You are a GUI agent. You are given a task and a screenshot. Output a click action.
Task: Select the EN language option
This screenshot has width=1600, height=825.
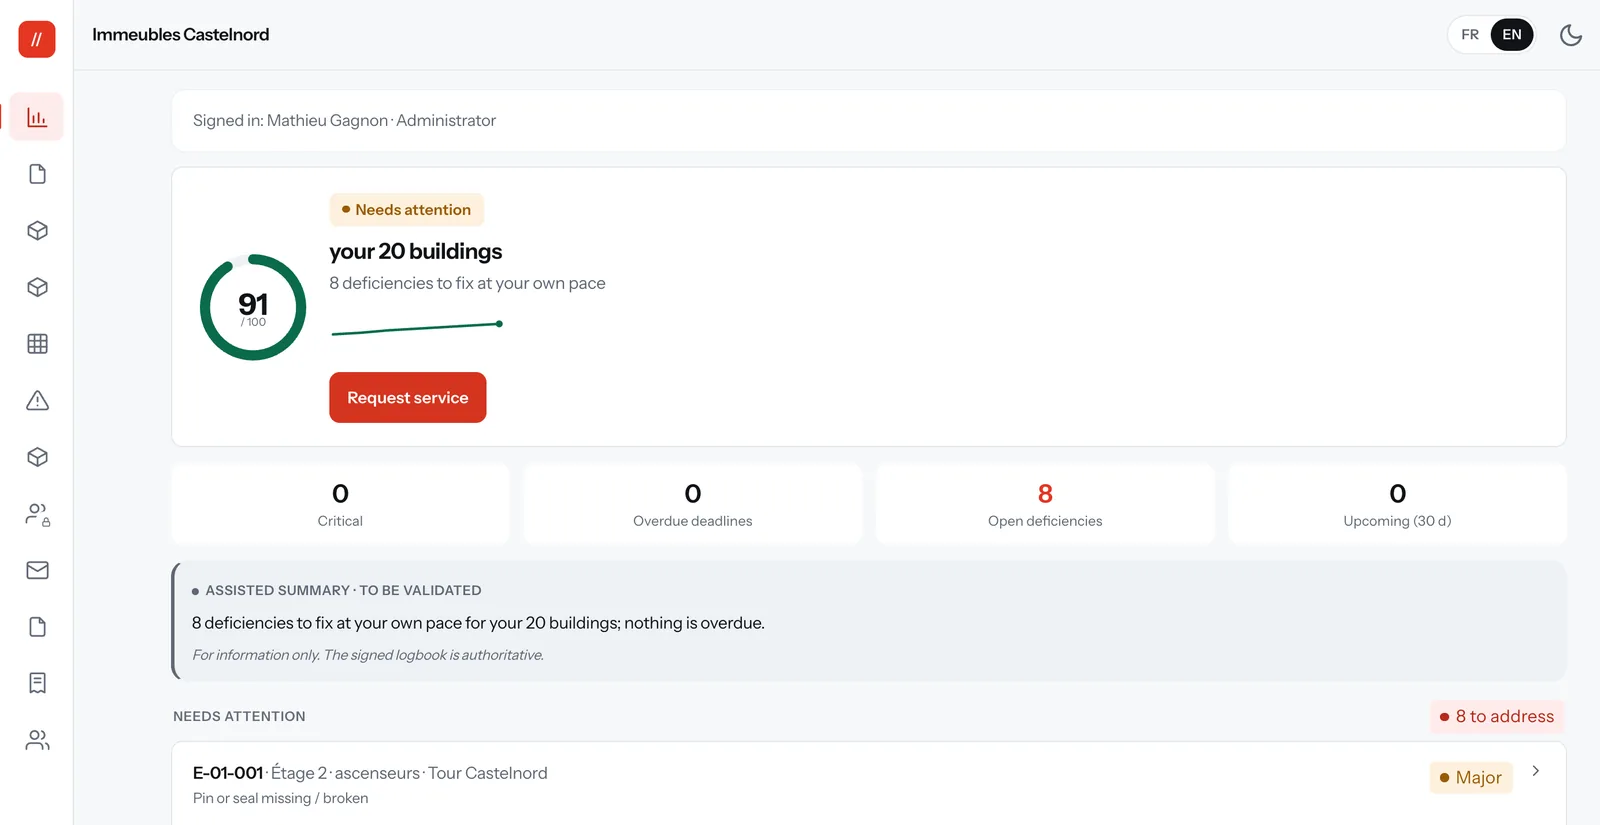point(1512,35)
